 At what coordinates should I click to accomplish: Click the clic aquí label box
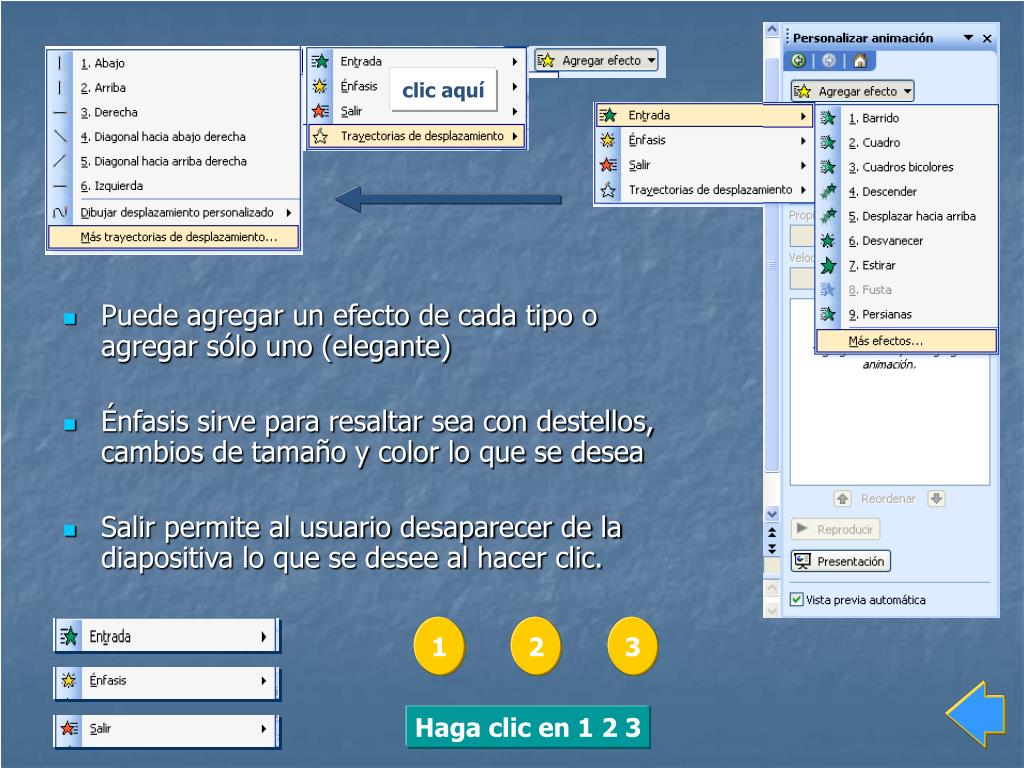[443, 90]
